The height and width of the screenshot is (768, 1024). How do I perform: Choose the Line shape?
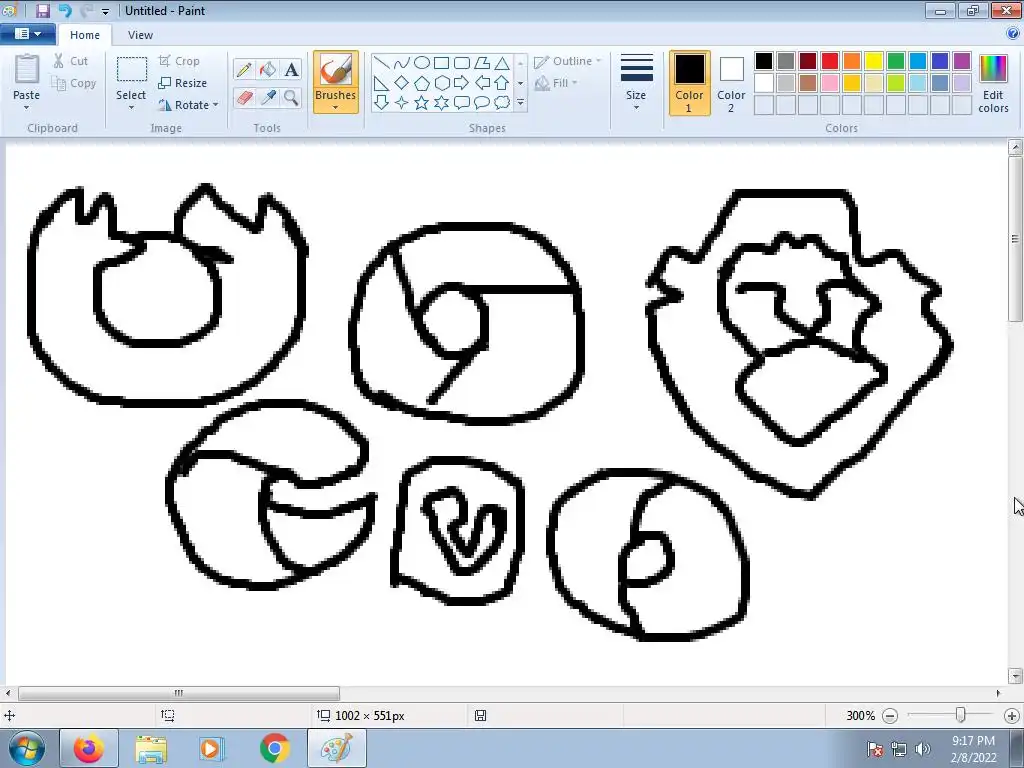click(382, 63)
